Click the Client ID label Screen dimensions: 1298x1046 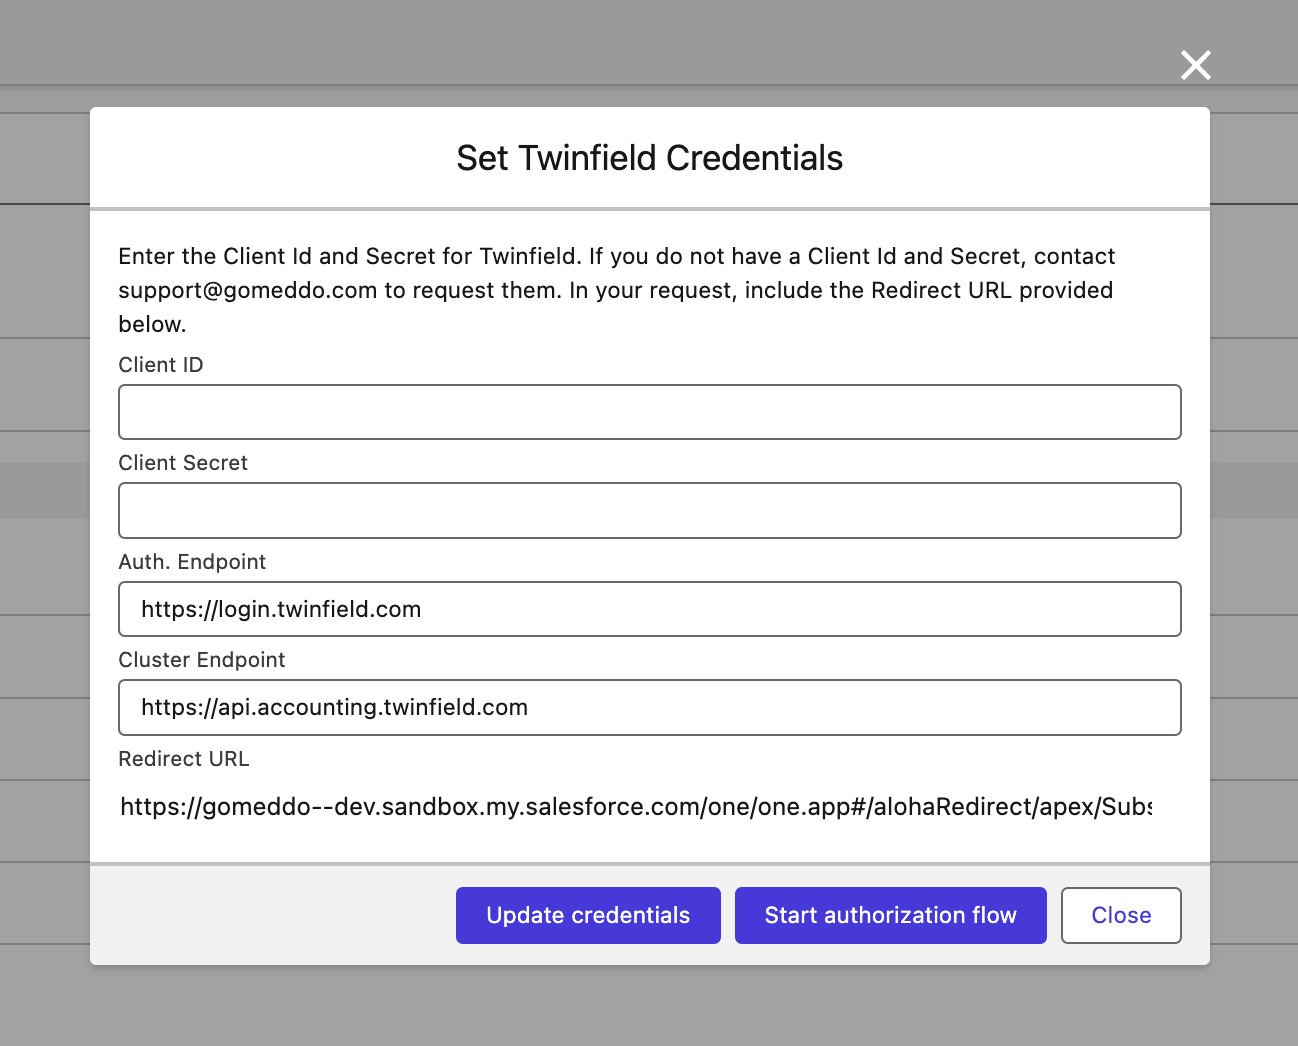[160, 364]
